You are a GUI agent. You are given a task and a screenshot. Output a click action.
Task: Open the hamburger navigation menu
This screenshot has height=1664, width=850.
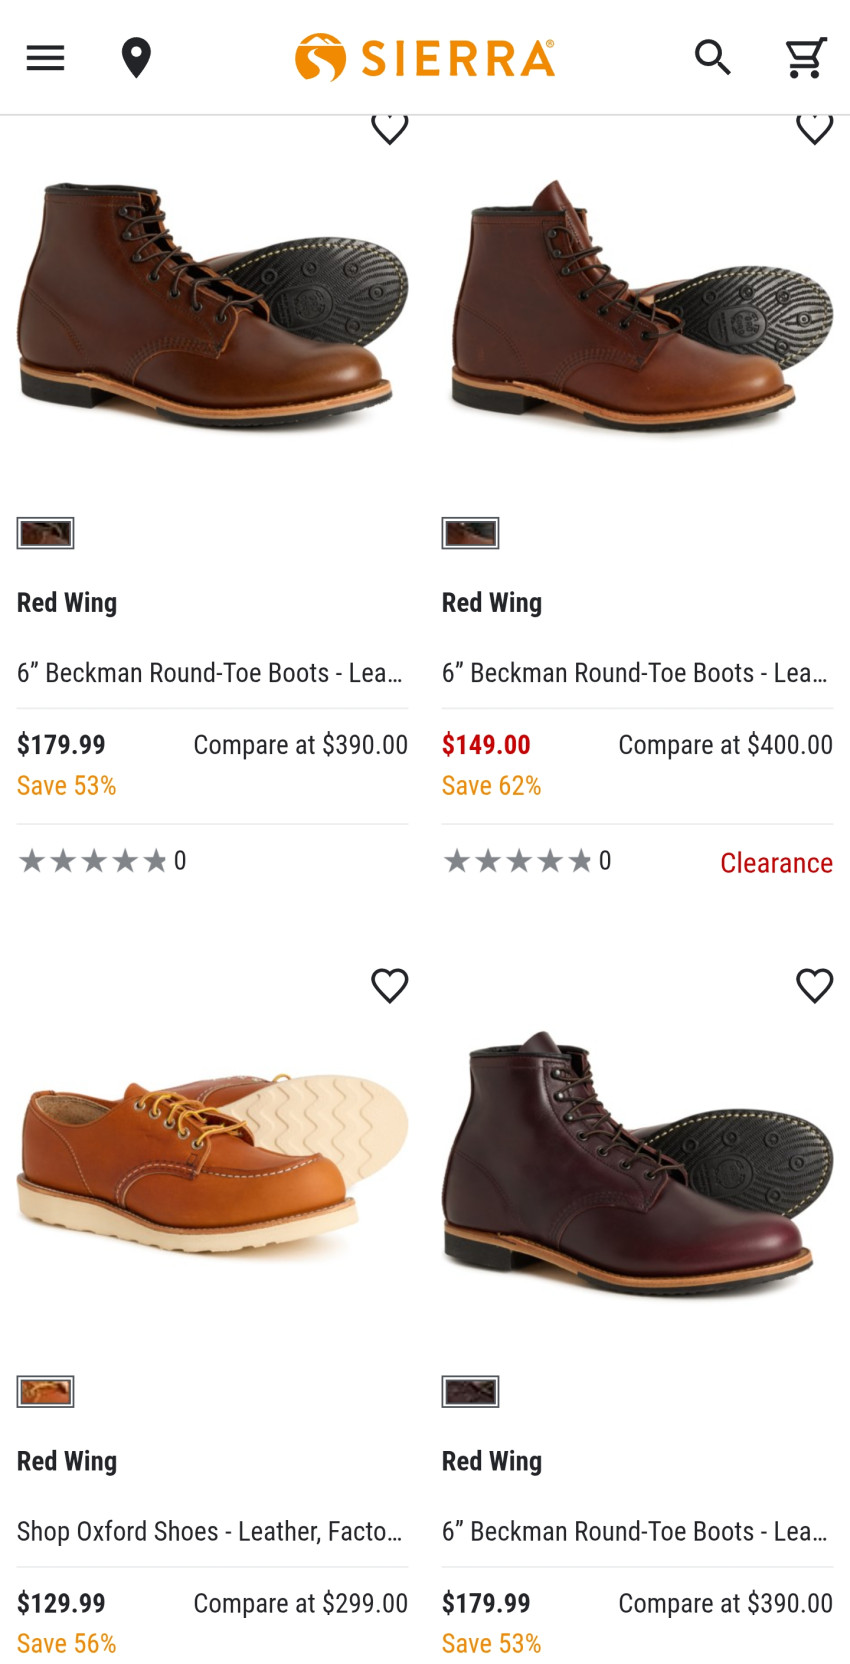[45, 58]
